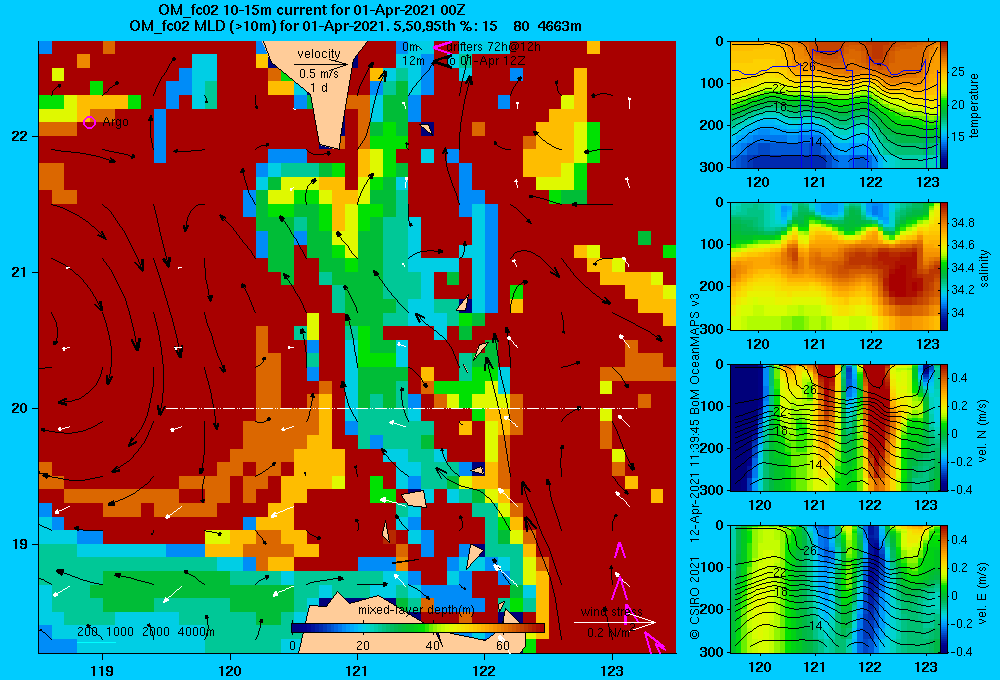The image size is (1000, 680).
Task: Click '300' depth tick on salinity panel
Action: pyautogui.click(x=713, y=329)
